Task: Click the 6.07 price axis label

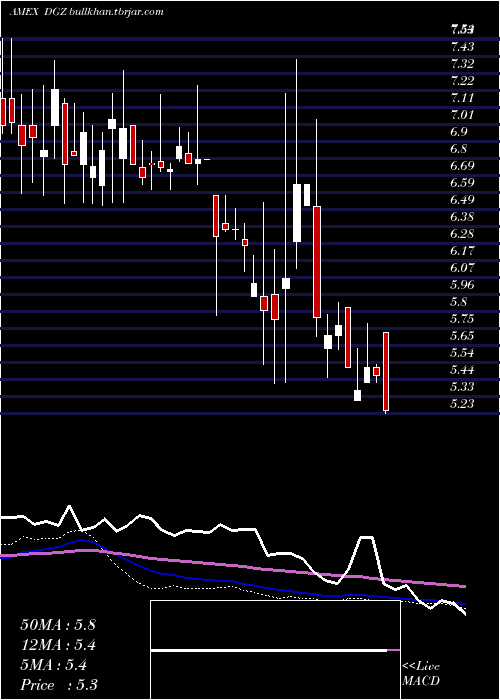Action: (462, 268)
